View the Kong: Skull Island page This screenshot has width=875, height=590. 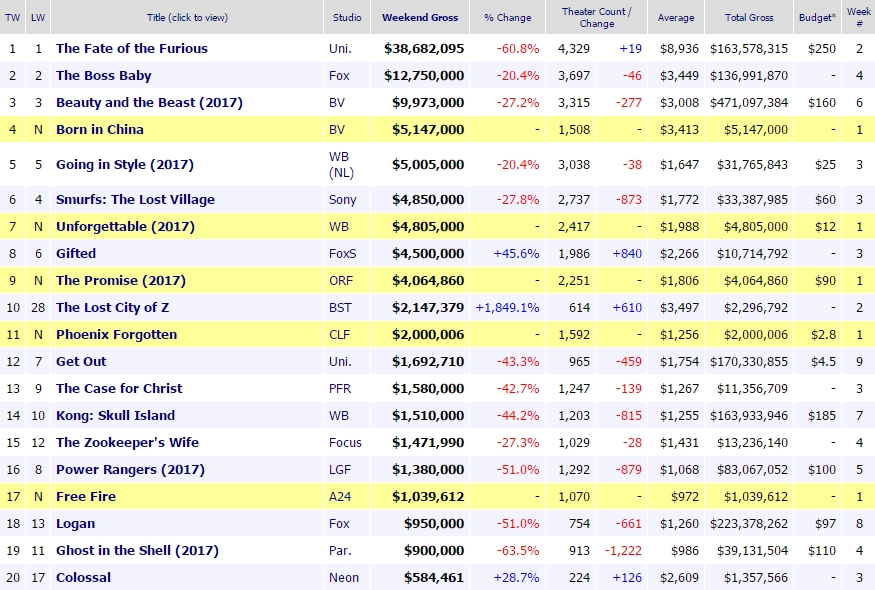(x=116, y=415)
